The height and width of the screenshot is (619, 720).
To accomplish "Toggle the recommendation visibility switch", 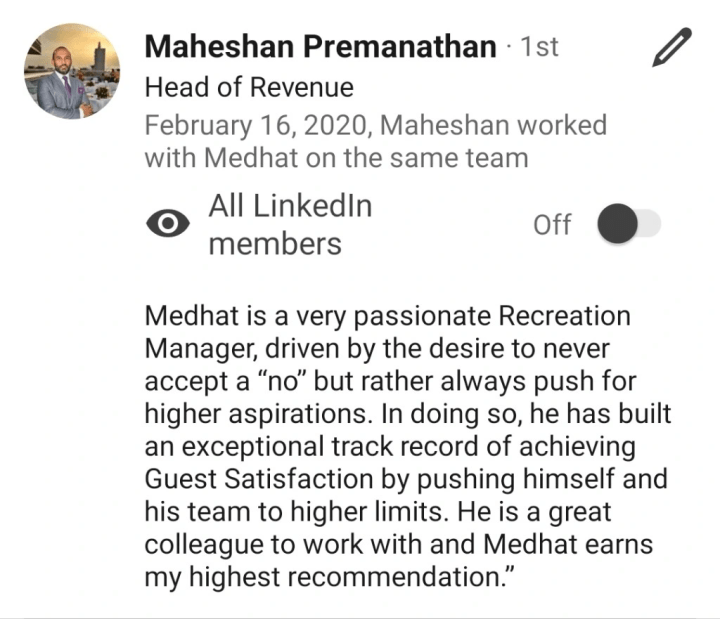I will 629,224.
